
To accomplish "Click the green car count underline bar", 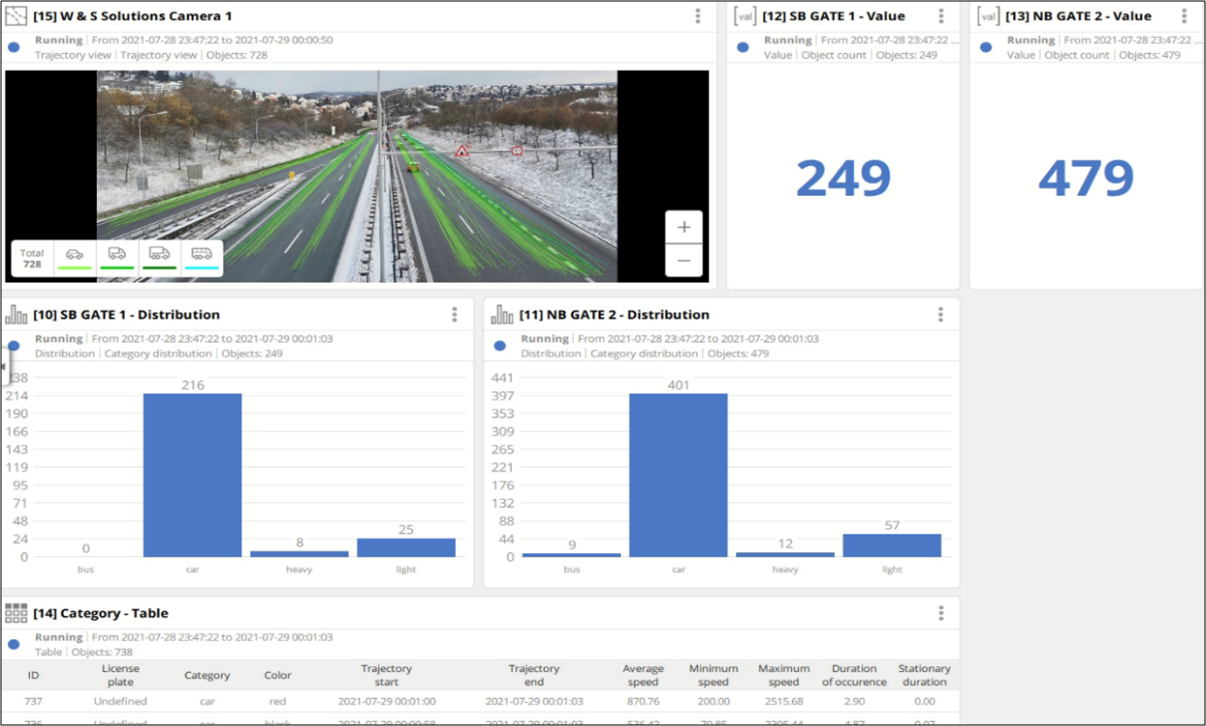I will coord(74,268).
